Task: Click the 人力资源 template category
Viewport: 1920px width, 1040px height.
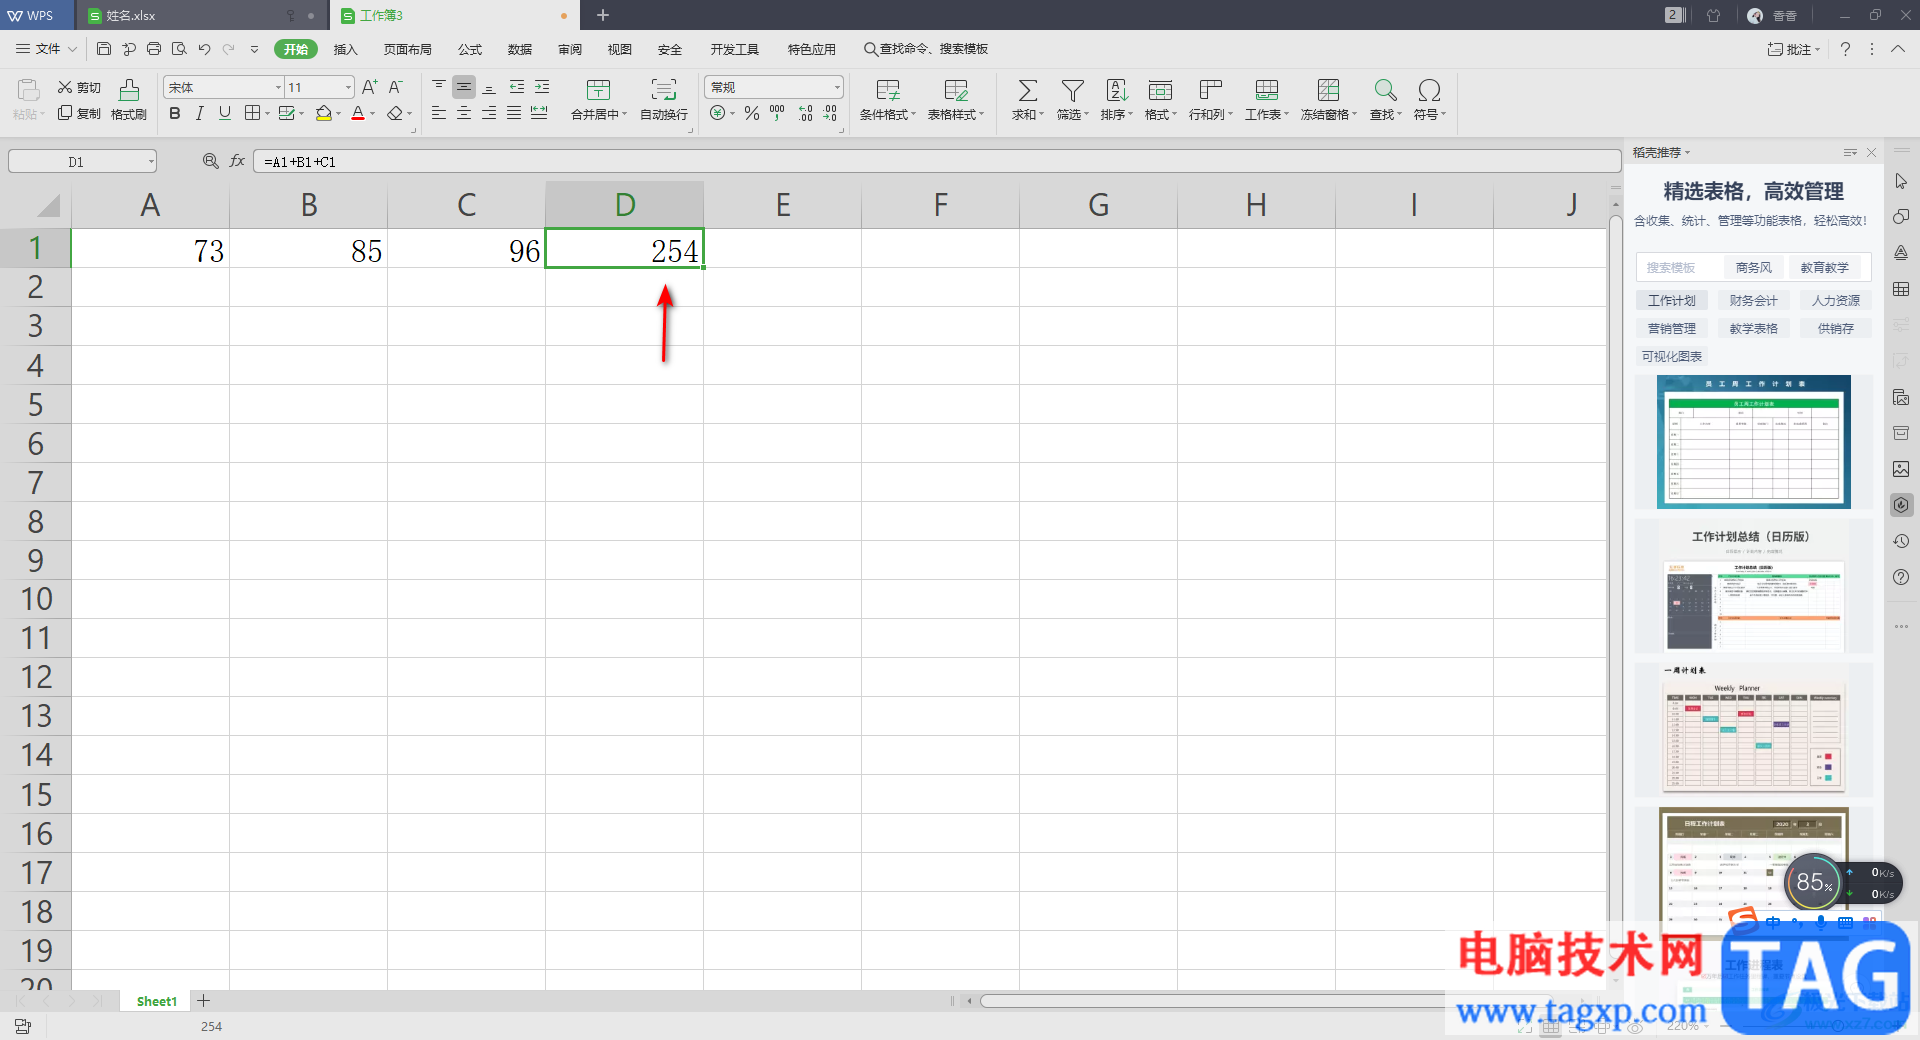Action: 1836,300
